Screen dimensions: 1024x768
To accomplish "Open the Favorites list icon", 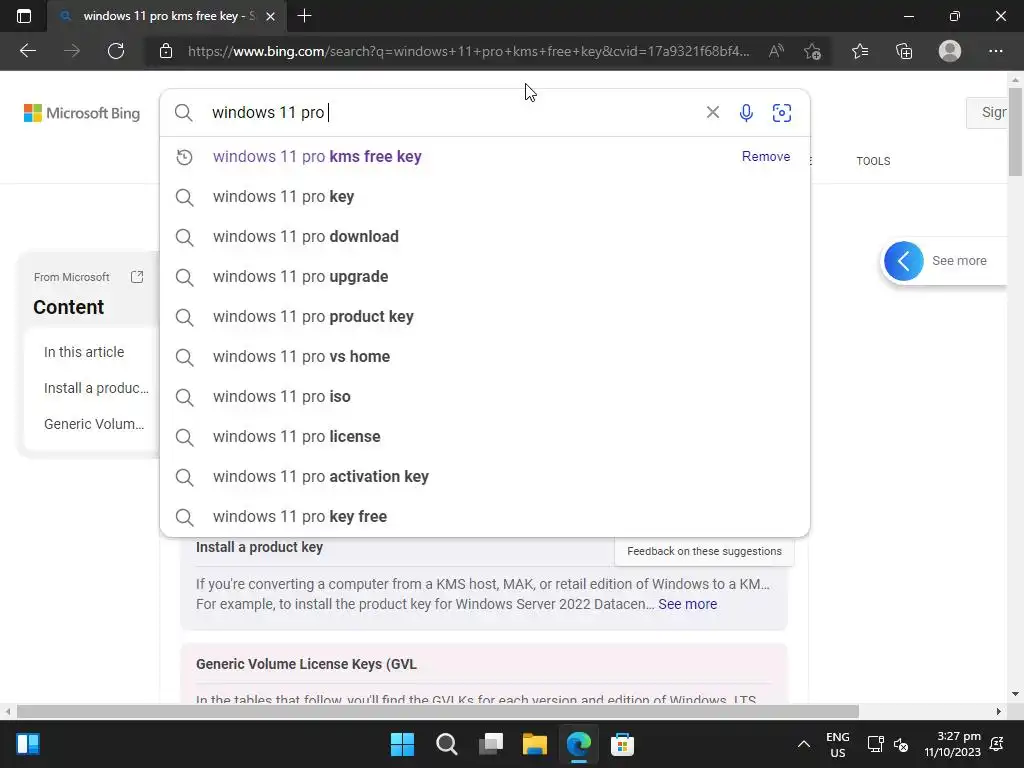I will 860,51.
